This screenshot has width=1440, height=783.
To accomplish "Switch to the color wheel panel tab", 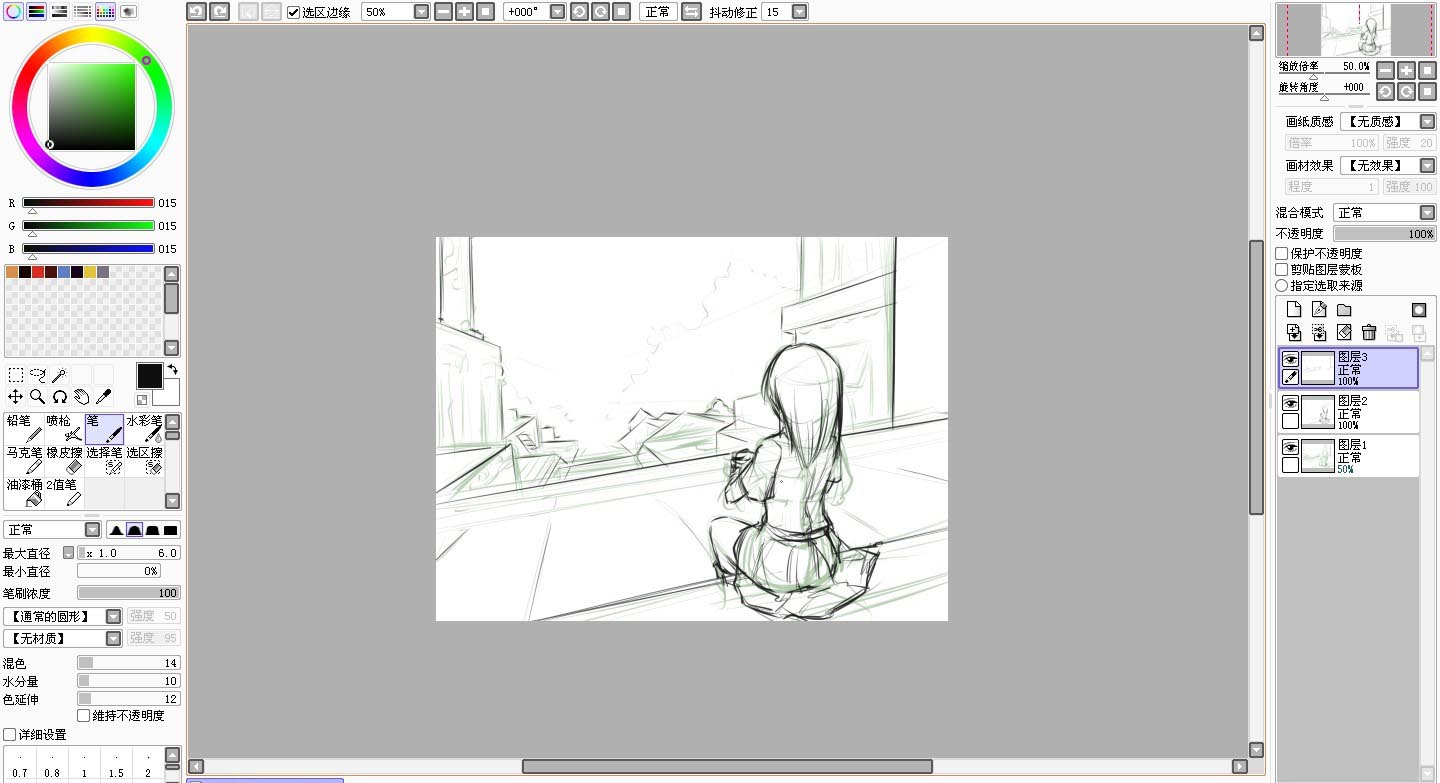I will 14,12.
